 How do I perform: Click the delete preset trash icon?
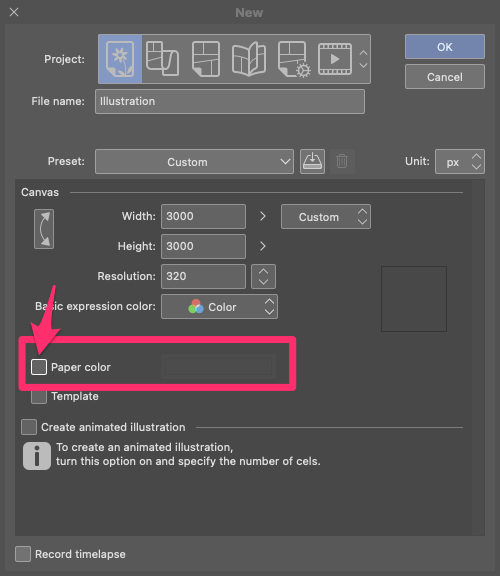tap(342, 161)
